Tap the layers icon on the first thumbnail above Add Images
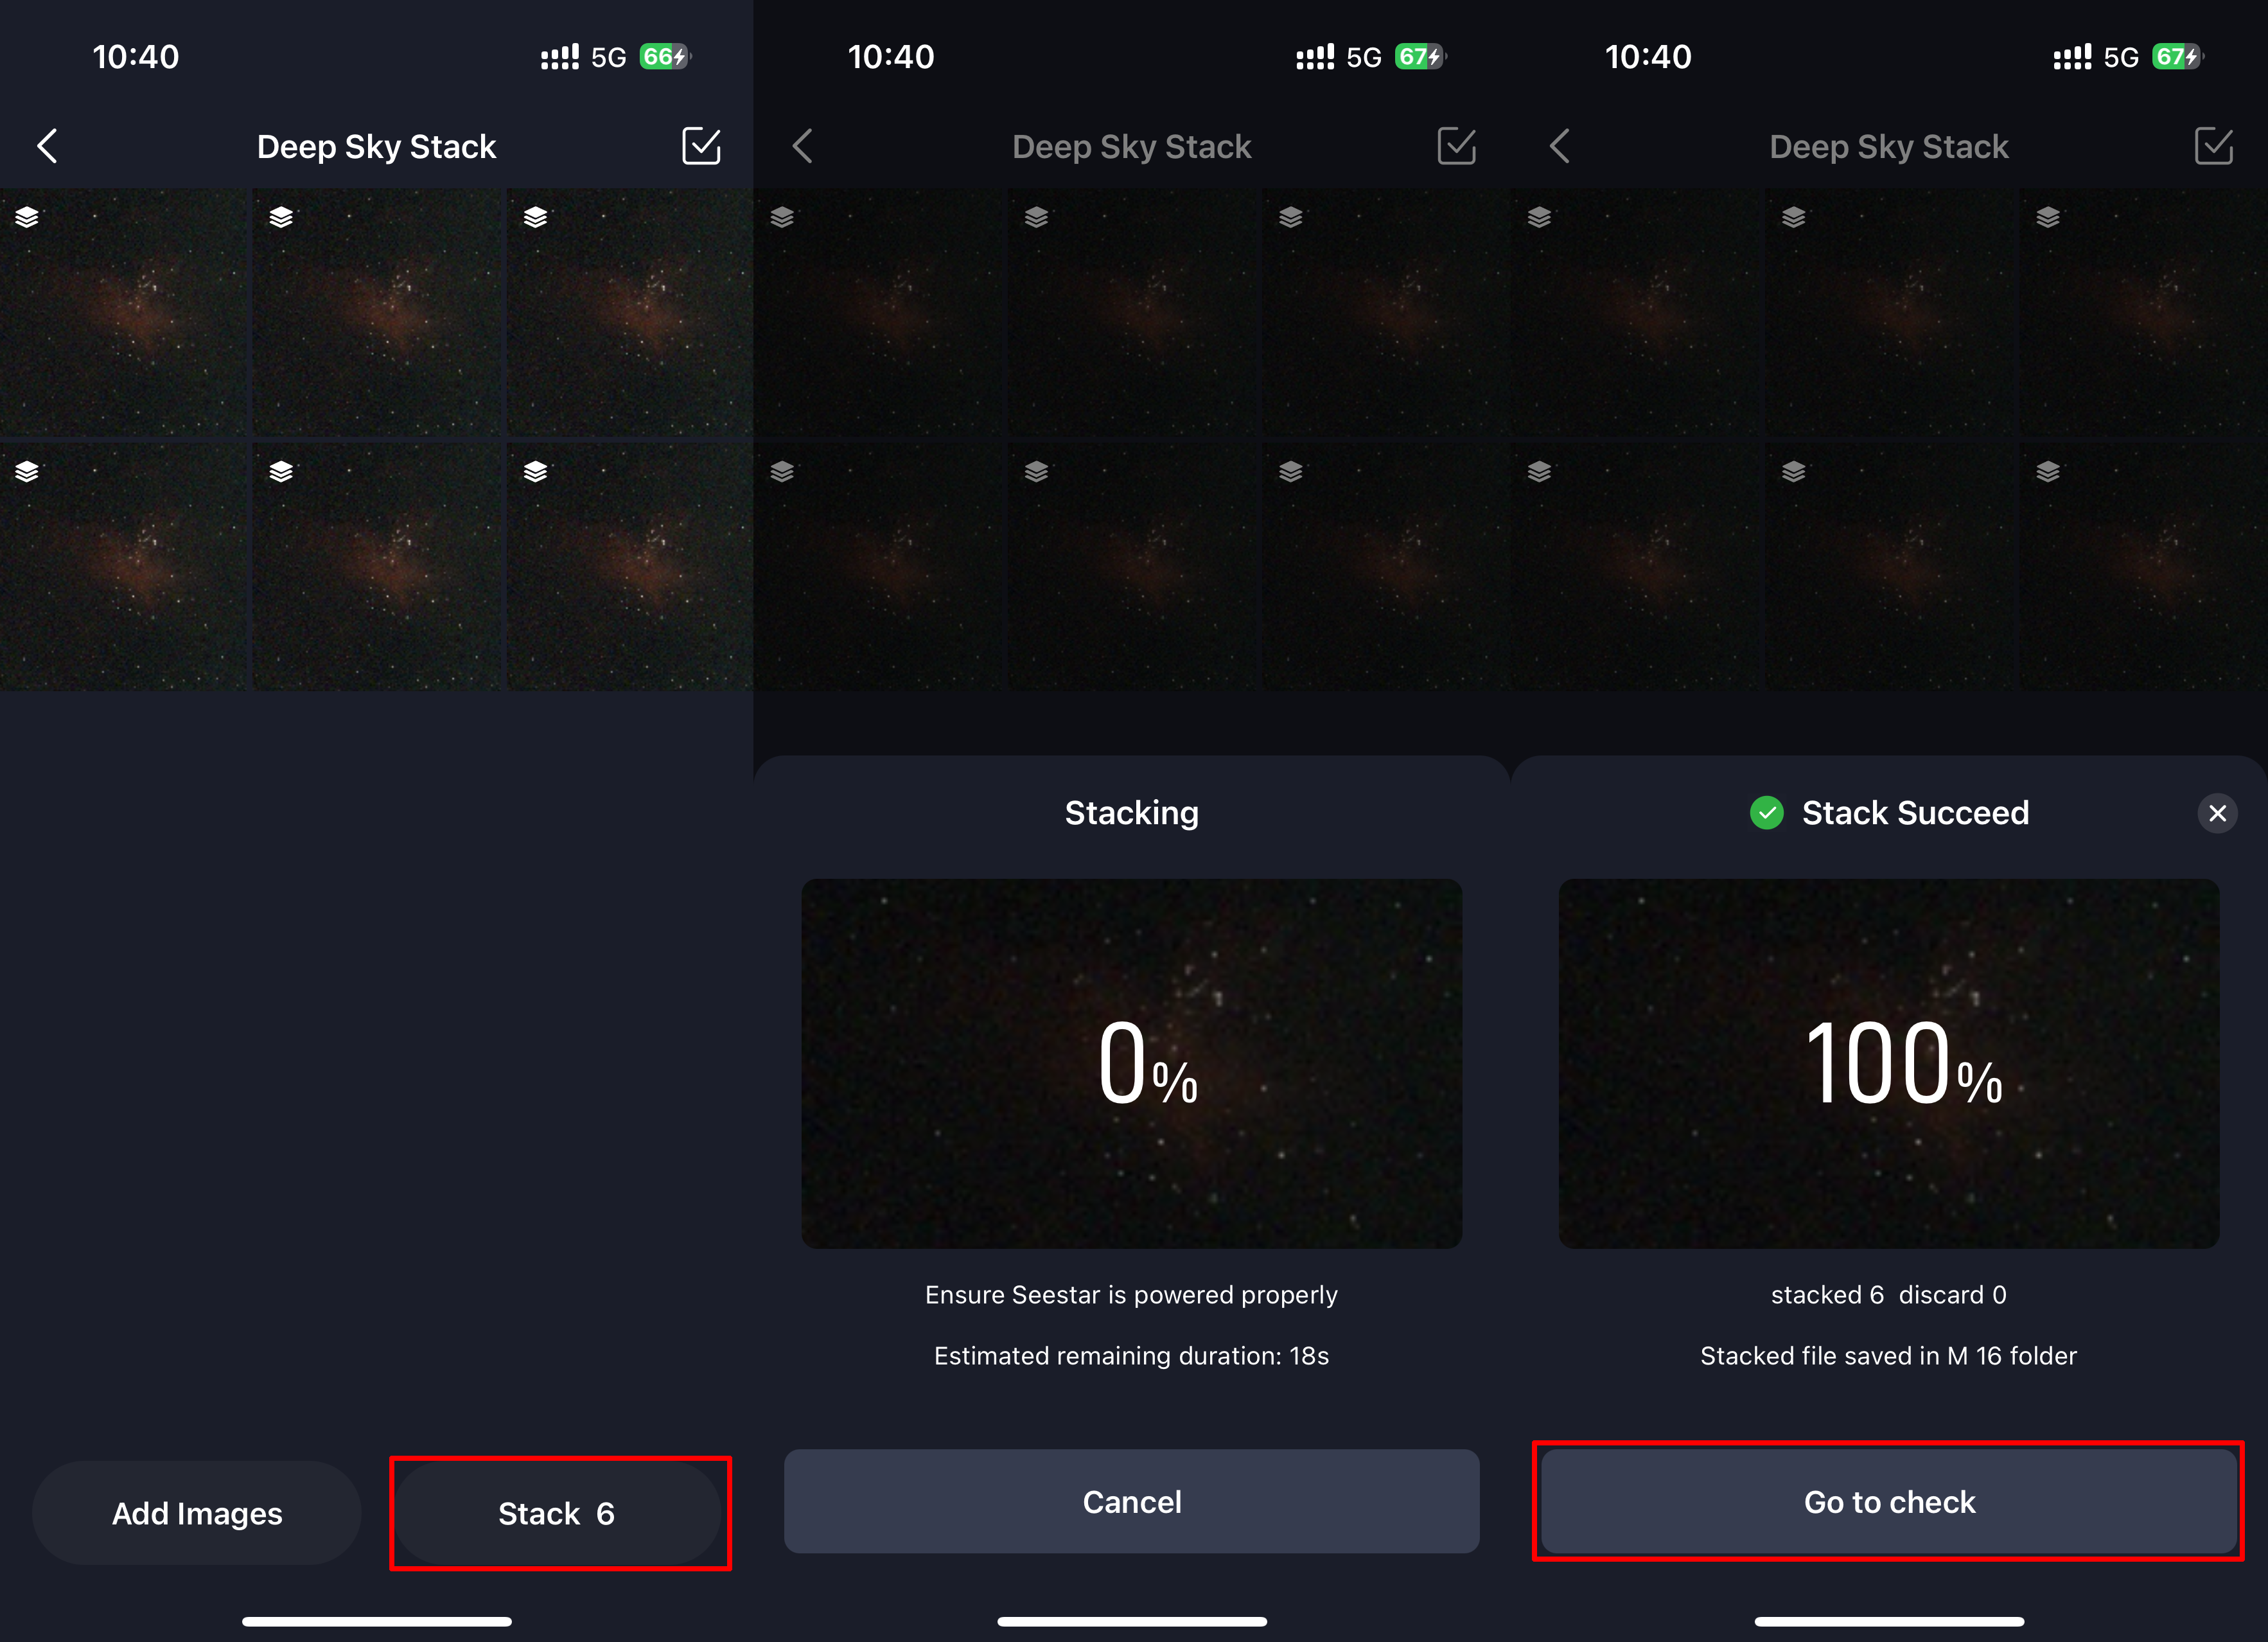The width and height of the screenshot is (2268, 1642). tap(27, 471)
